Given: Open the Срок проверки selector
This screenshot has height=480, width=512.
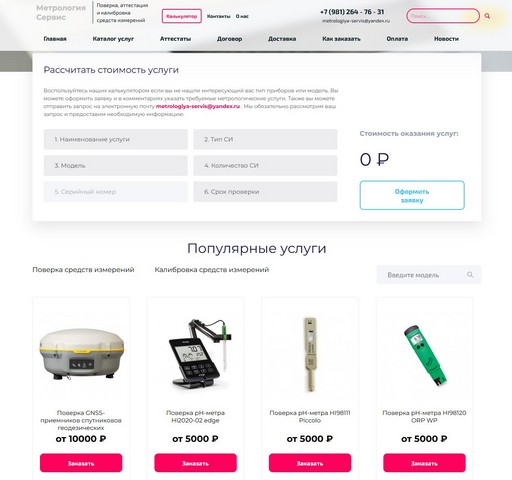Looking at the screenshot, I should coord(265,192).
